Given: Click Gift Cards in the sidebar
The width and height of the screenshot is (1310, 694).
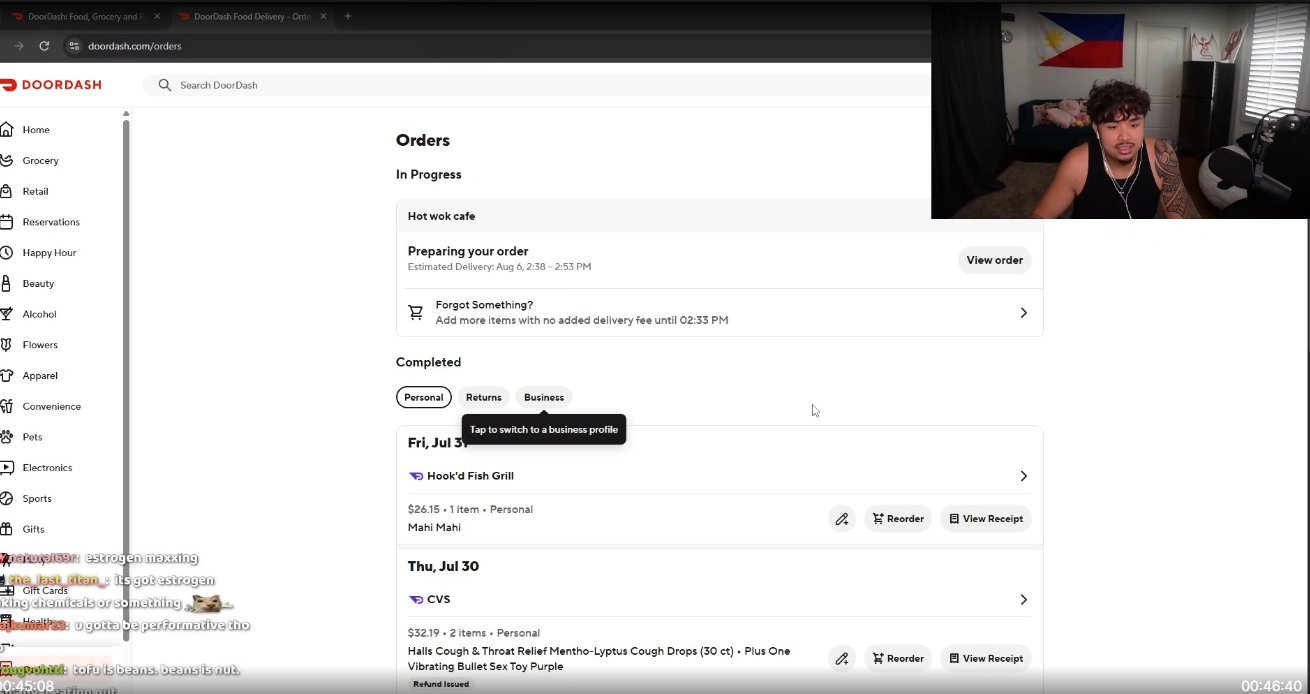Looking at the screenshot, I should [45, 591].
